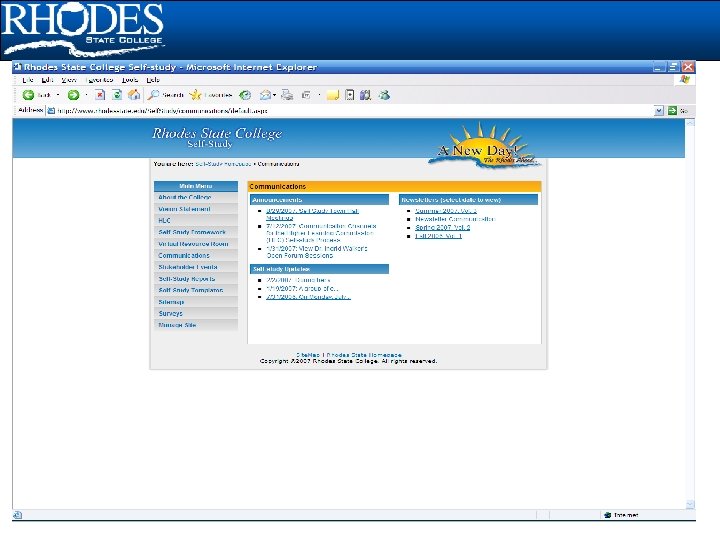720x540 pixels.
Task: Open the Forward button history dropdown arrow
Action: pyautogui.click(x=86, y=95)
